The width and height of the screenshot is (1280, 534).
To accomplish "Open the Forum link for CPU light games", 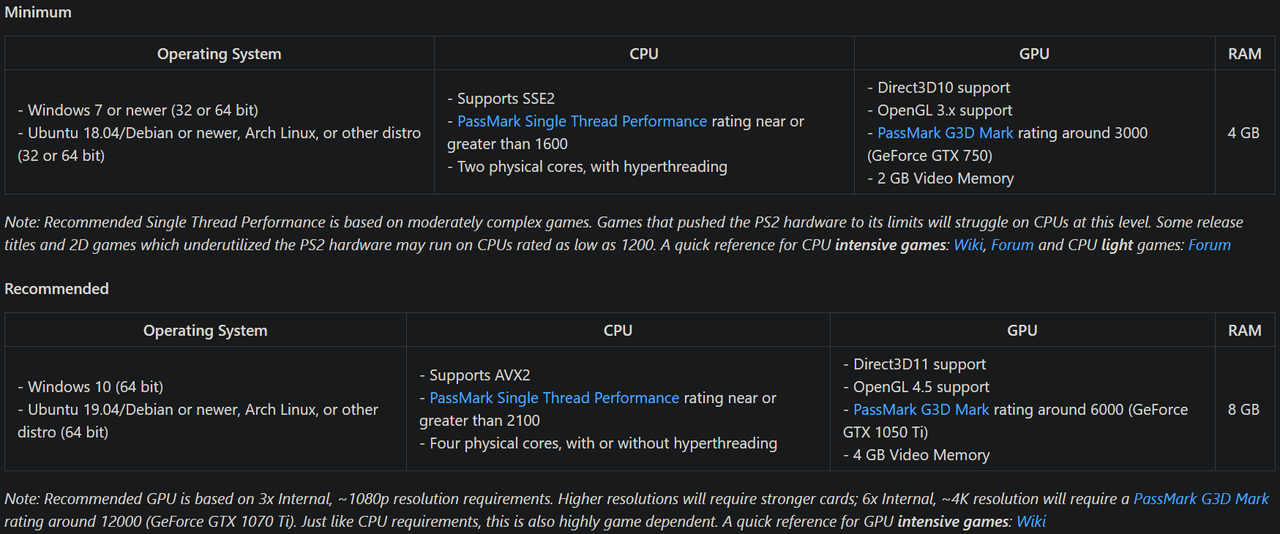I will click(x=1209, y=245).
